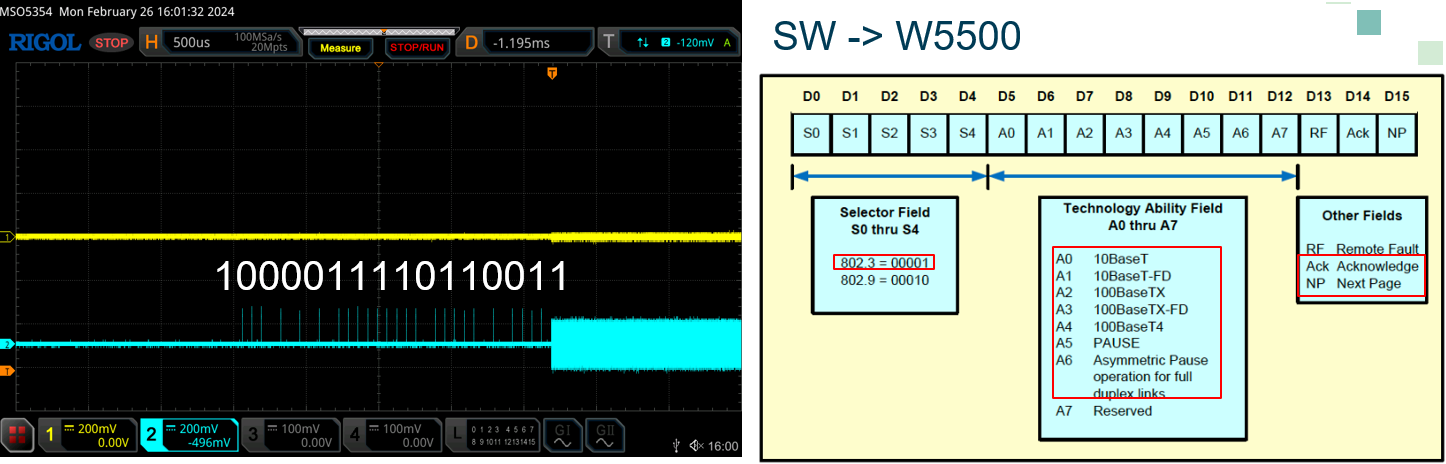Click the 16:00 clock readout
Image resolution: width=1446 pixels, height=464 pixels.
[724, 446]
